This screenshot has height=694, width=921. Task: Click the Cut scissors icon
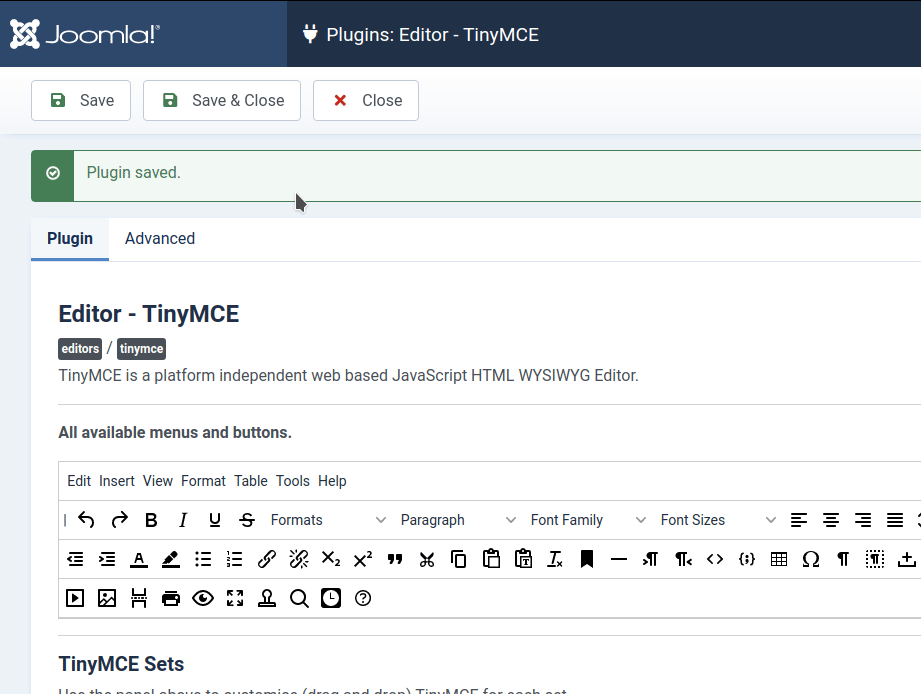[427, 560]
